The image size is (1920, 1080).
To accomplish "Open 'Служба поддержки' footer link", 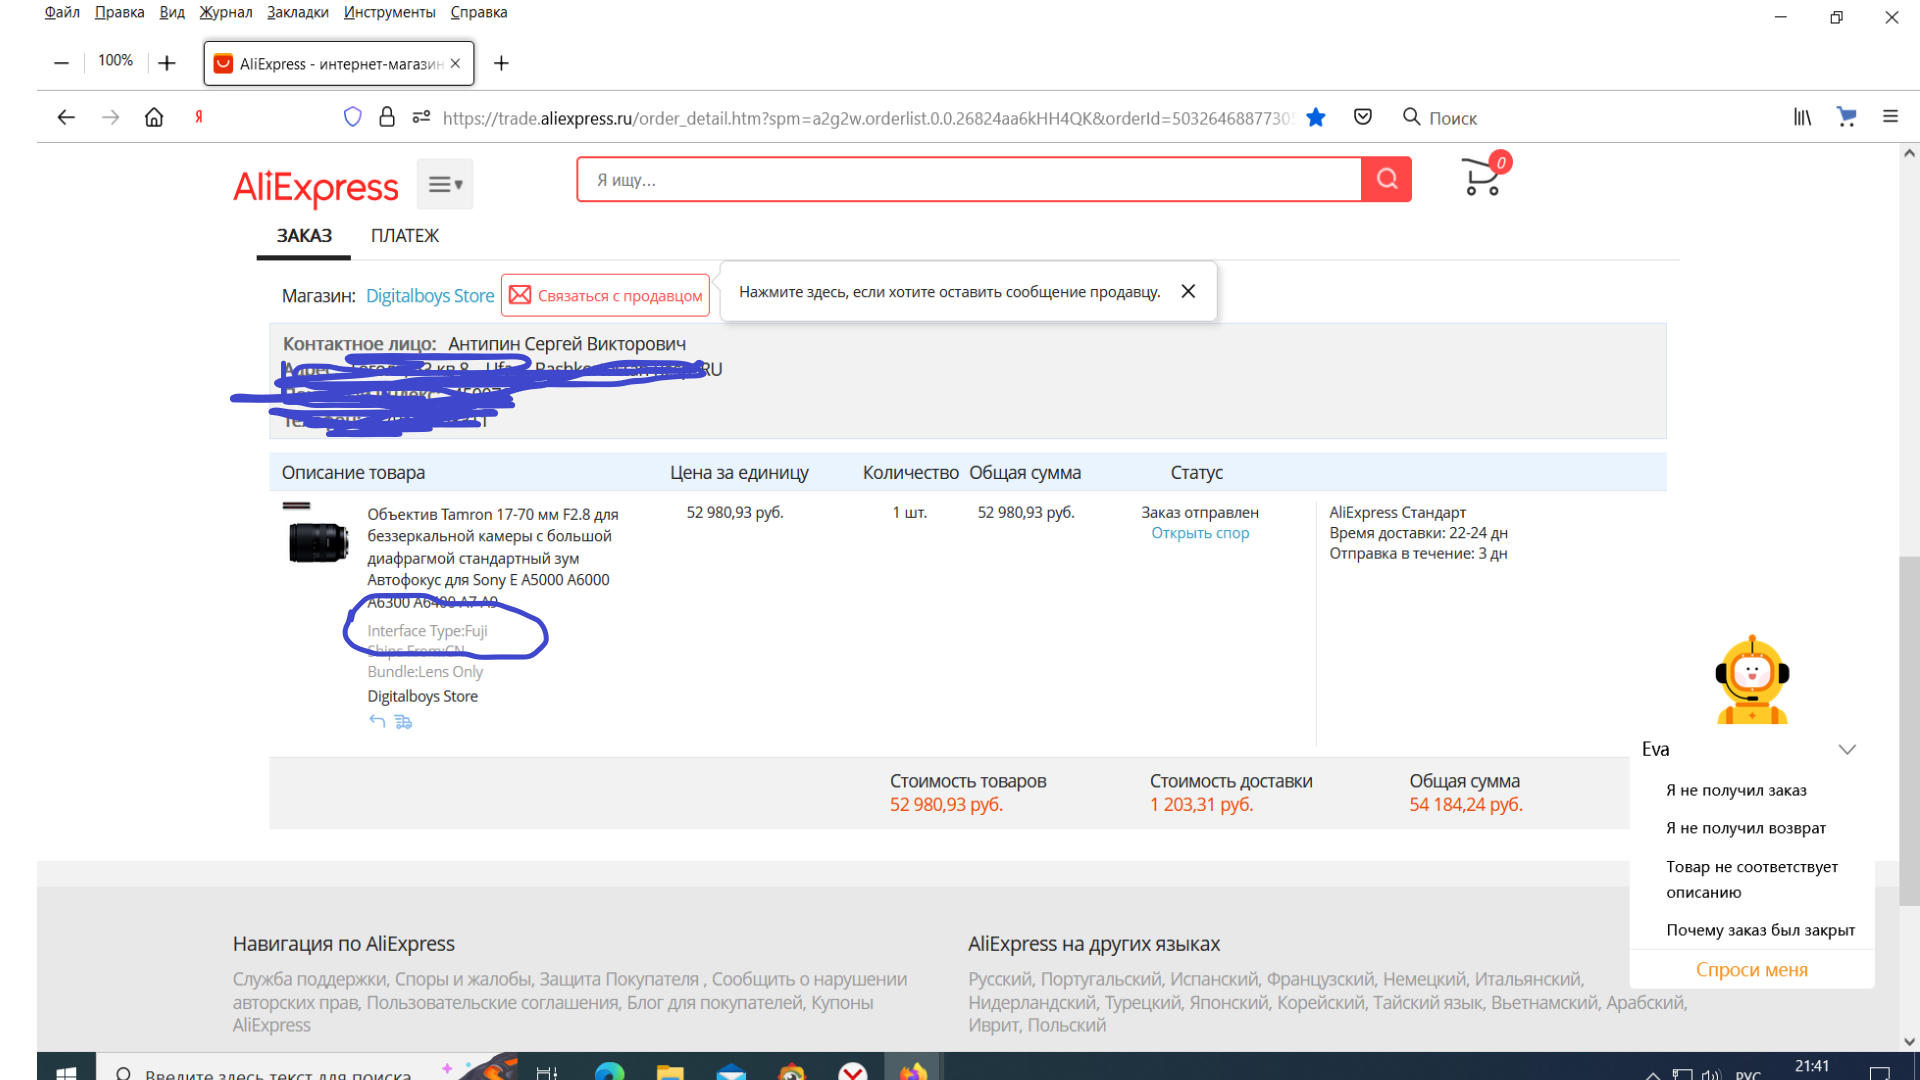I will (309, 979).
